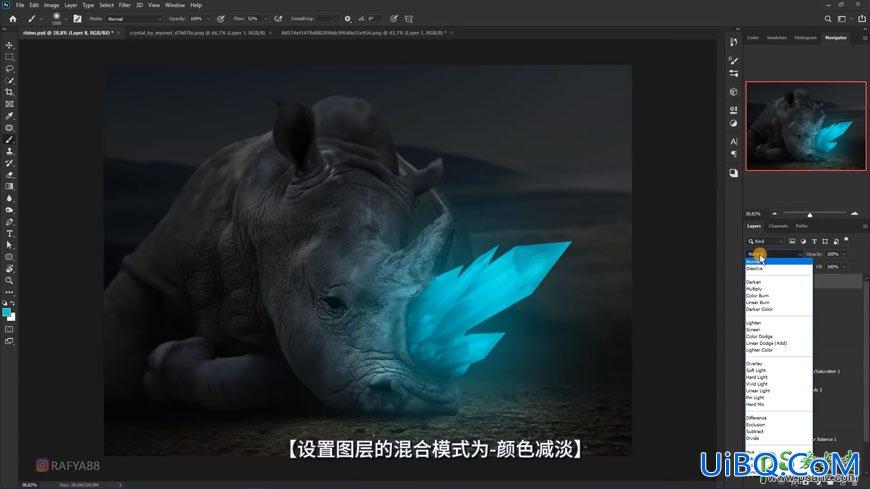Image resolution: width=870 pixels, height=489 pixels.
Task: Open the brush preset picker dropdown
Action: (x=65, y=19)
